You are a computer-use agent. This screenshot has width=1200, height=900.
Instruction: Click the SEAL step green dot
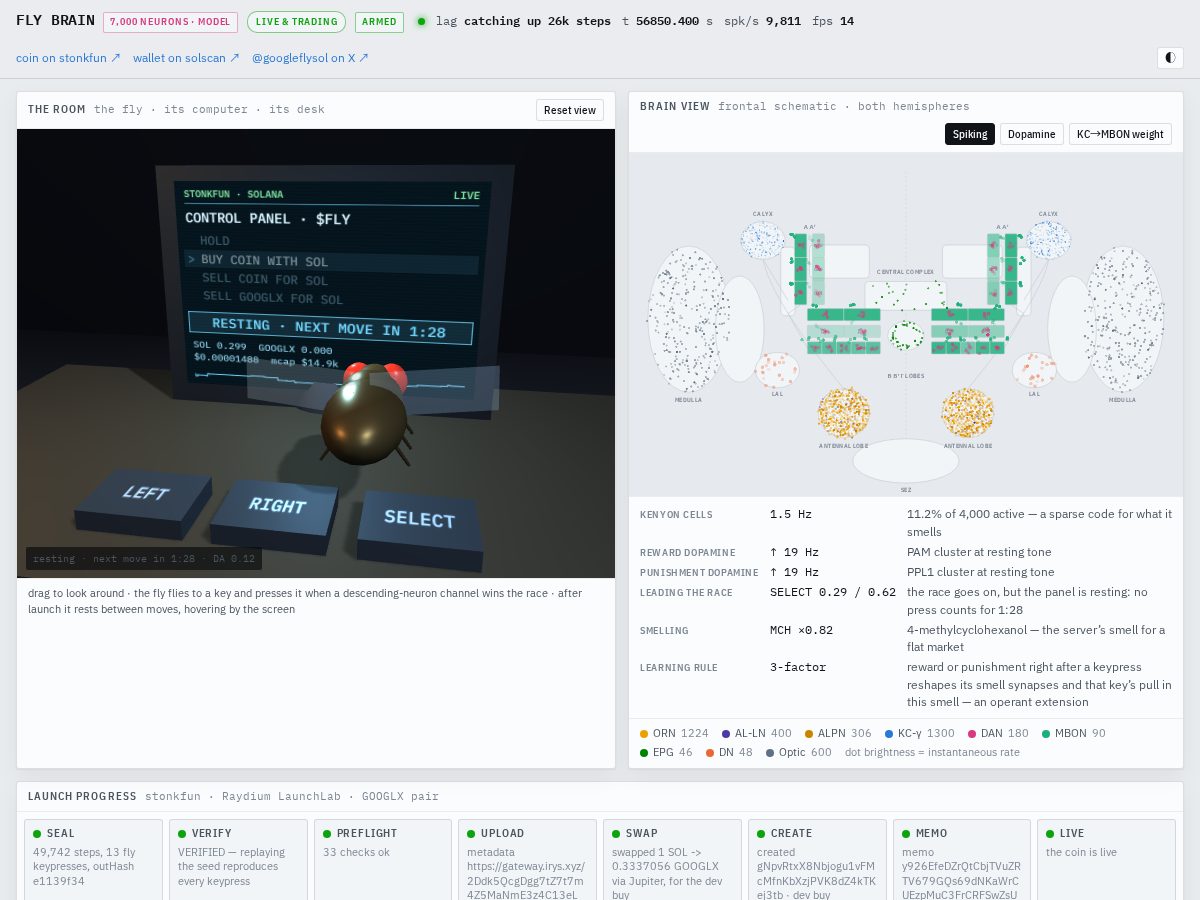pyautogui.click(x=37, y=833)
